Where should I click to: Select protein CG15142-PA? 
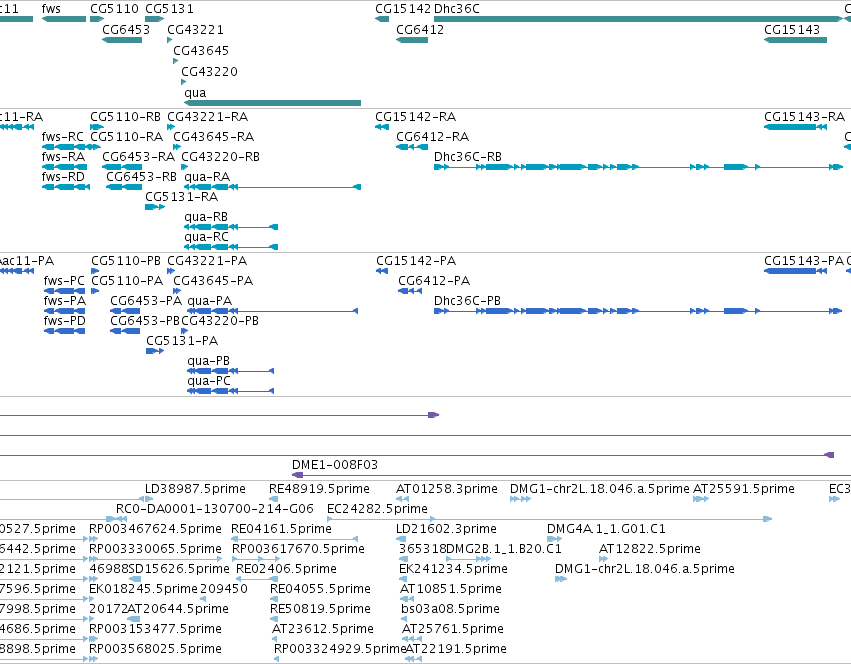tap(382, 271)
